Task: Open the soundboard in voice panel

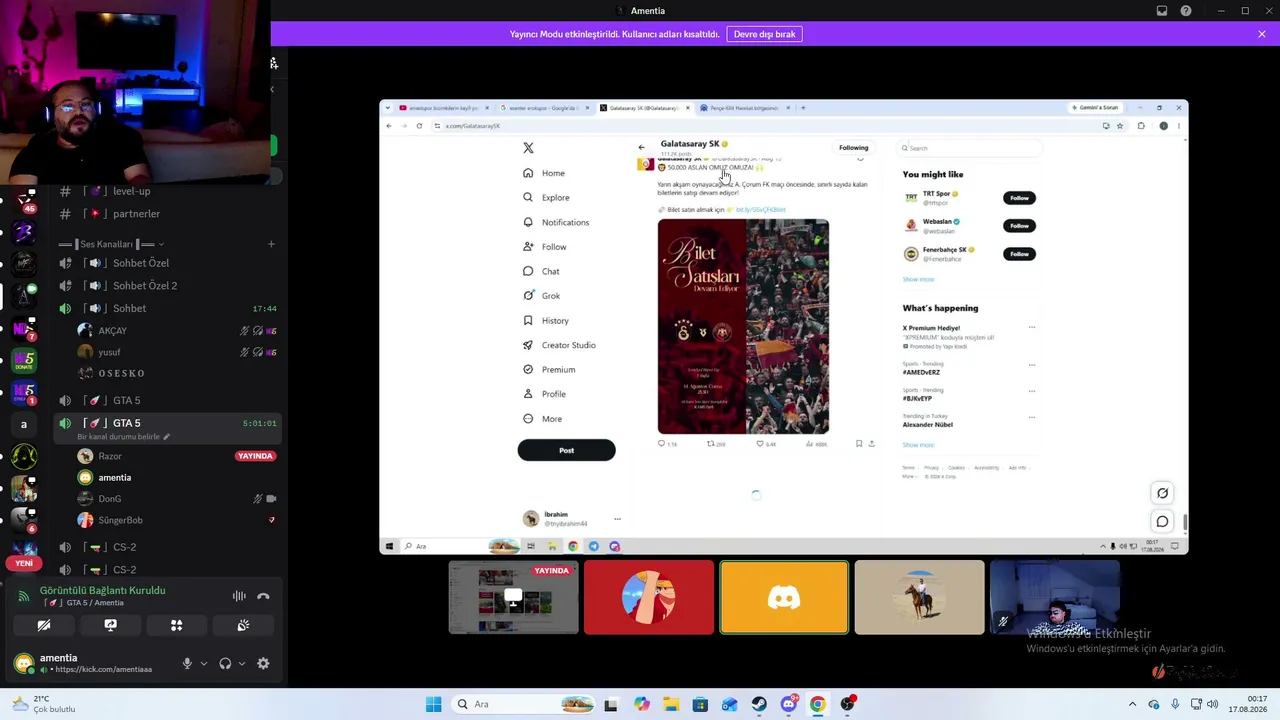Action: (243, 625)
